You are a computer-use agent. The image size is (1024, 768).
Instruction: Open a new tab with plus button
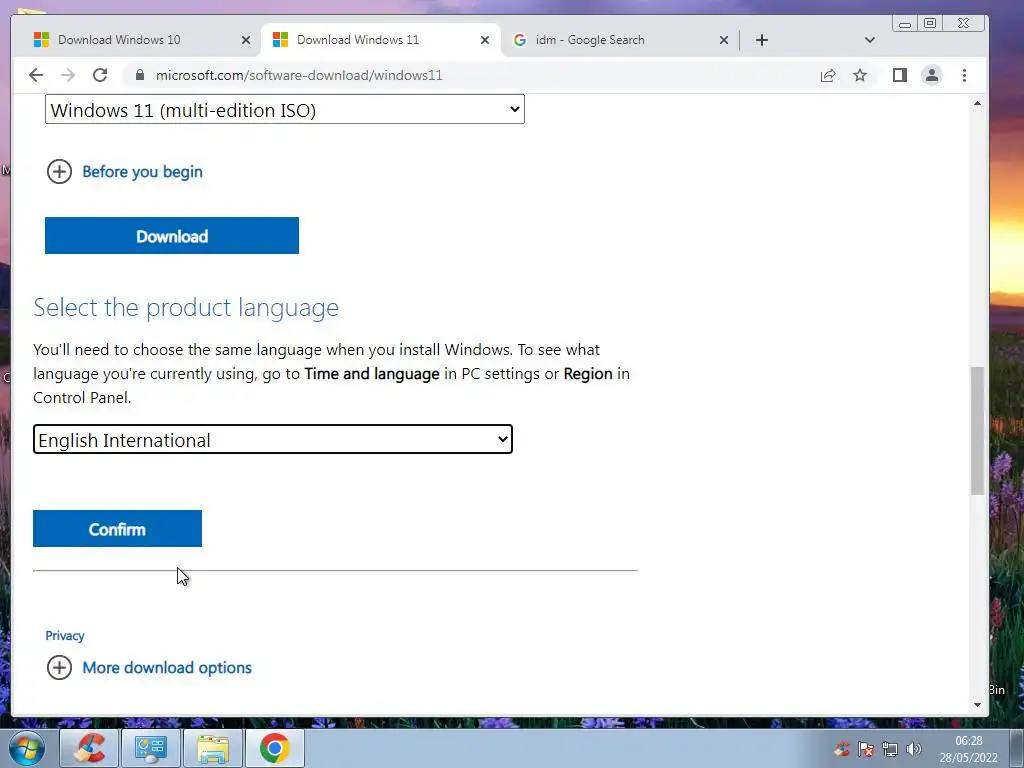tap(761, 40)
